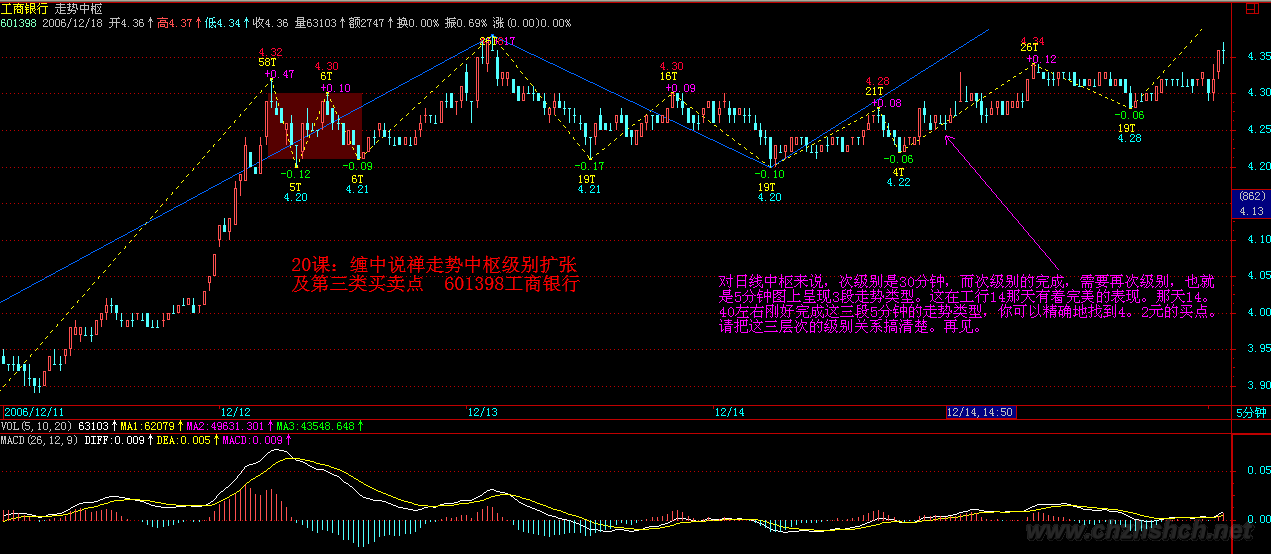Click the 5分钟 period label on the time axis
The width and height of the screenshot is (1271, 554).
[x=1249, y=412]
